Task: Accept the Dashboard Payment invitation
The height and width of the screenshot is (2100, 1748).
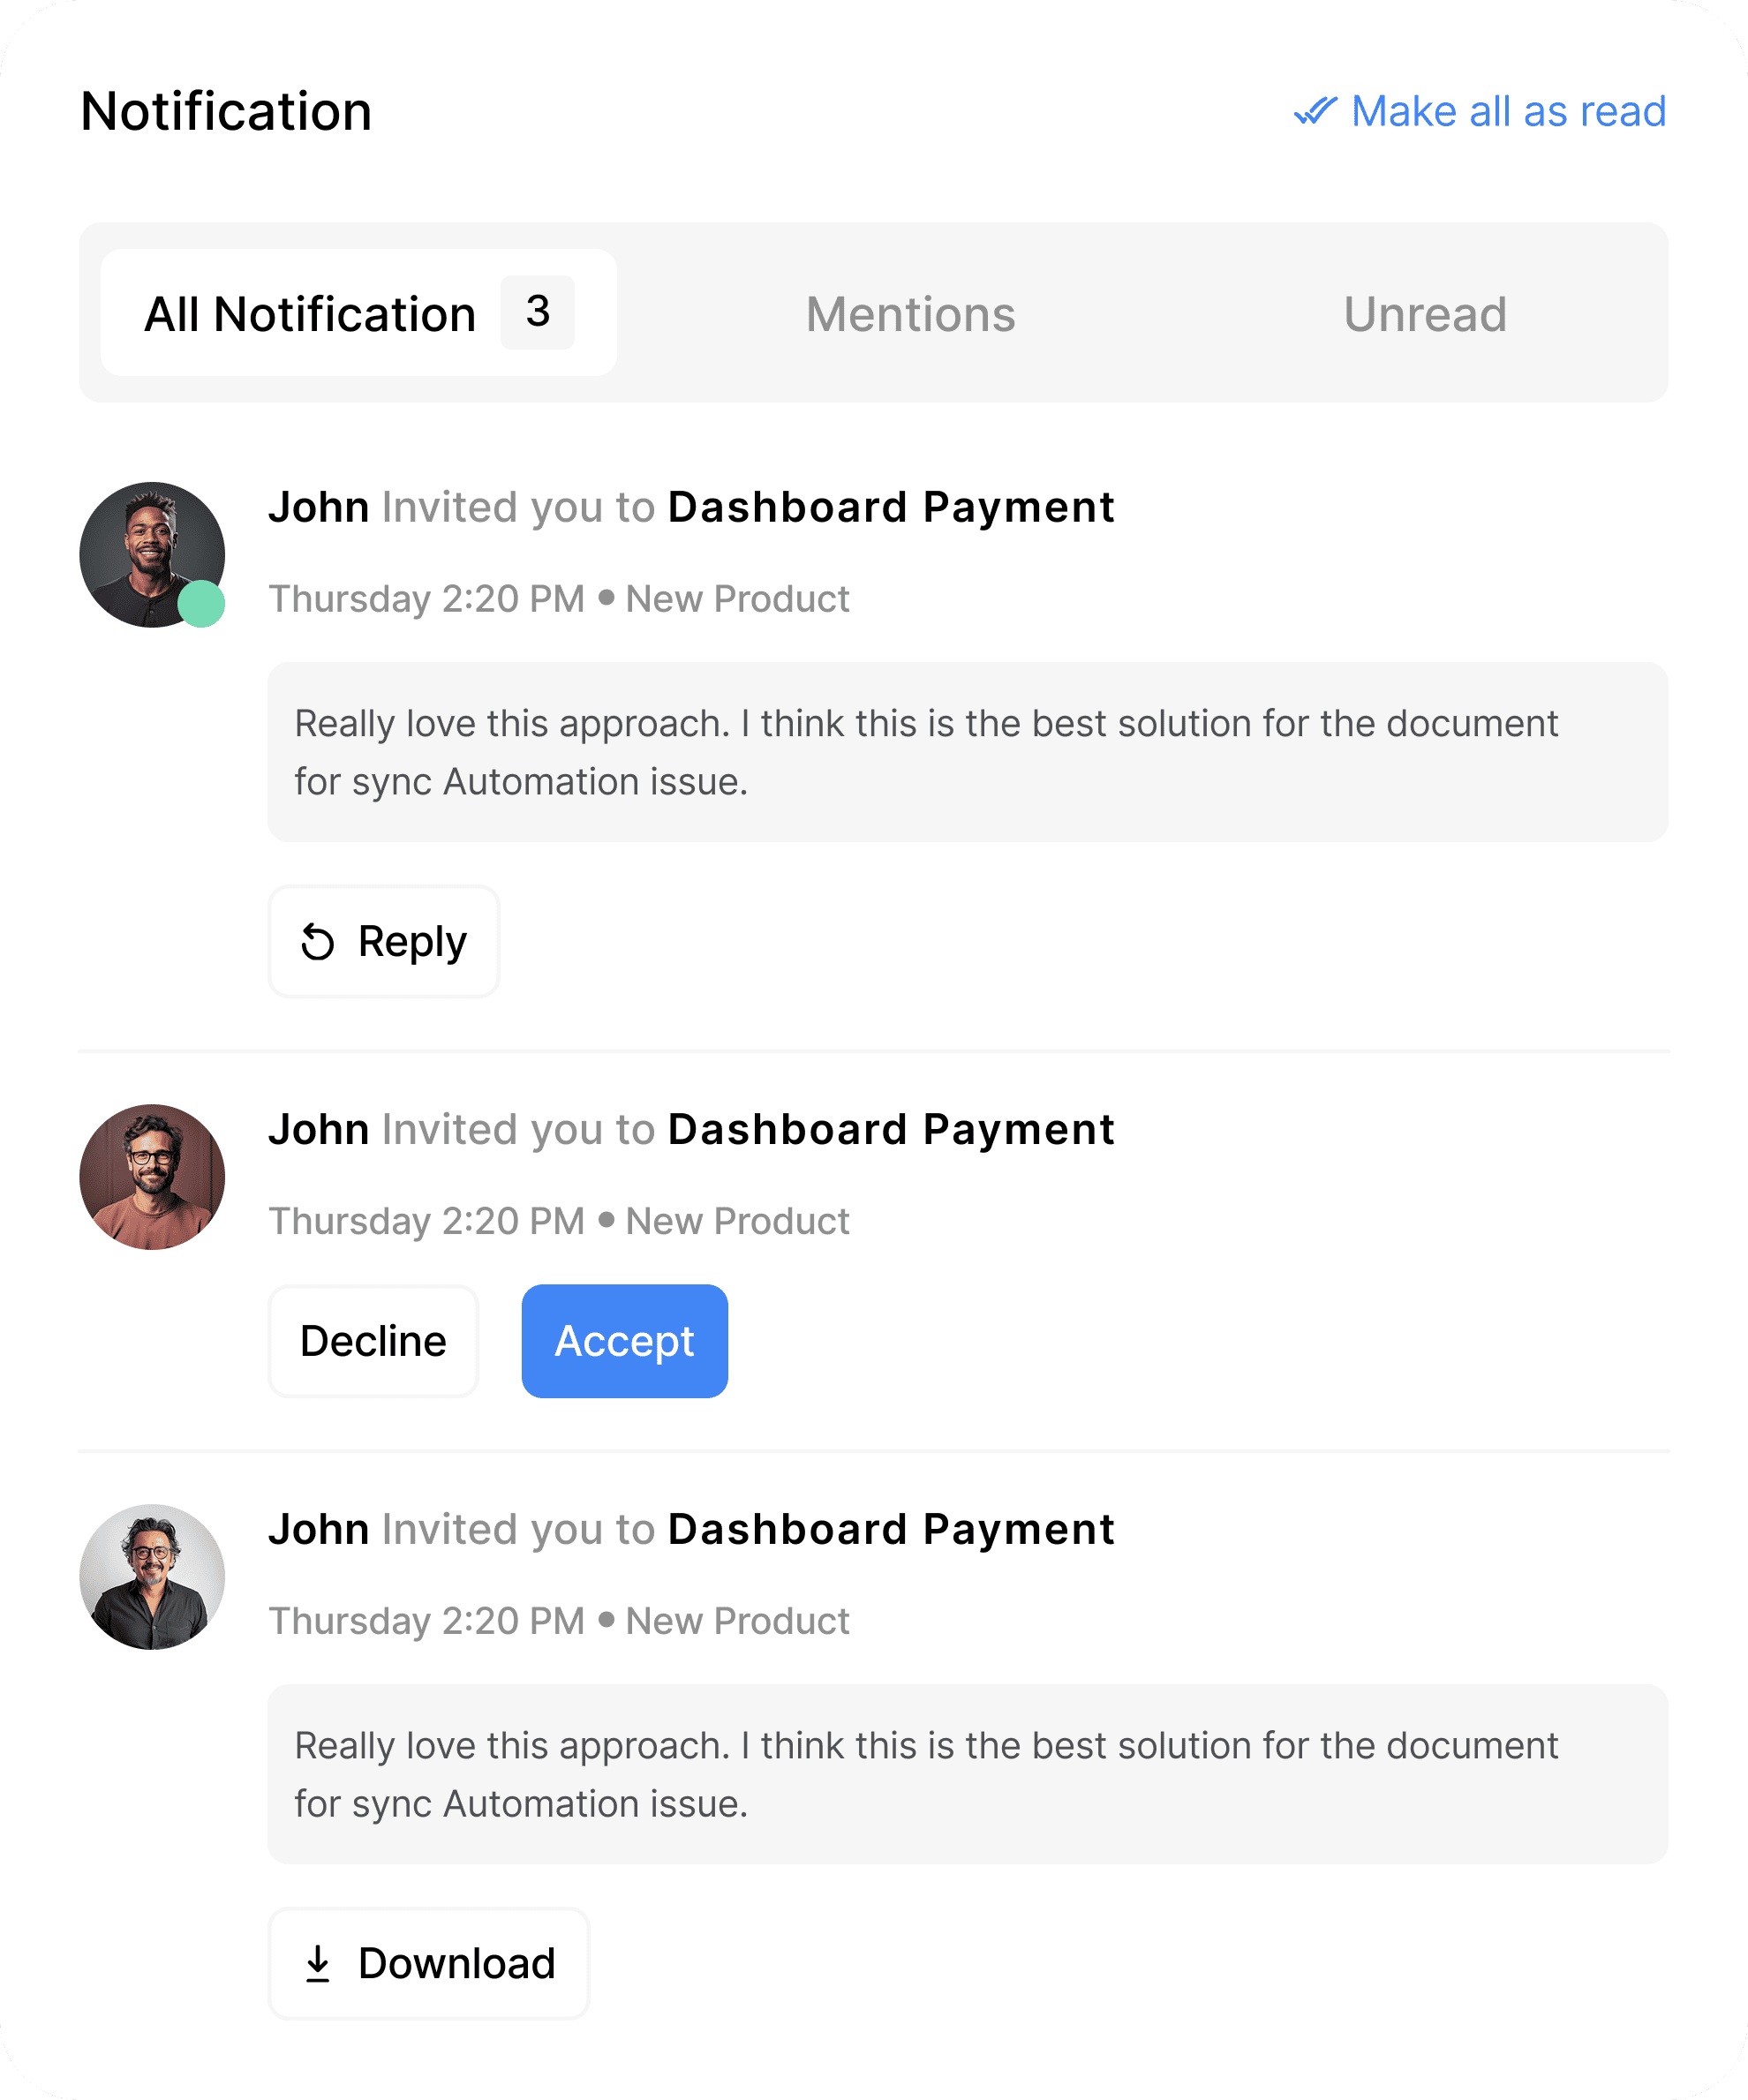Action: coord(625,1341)
